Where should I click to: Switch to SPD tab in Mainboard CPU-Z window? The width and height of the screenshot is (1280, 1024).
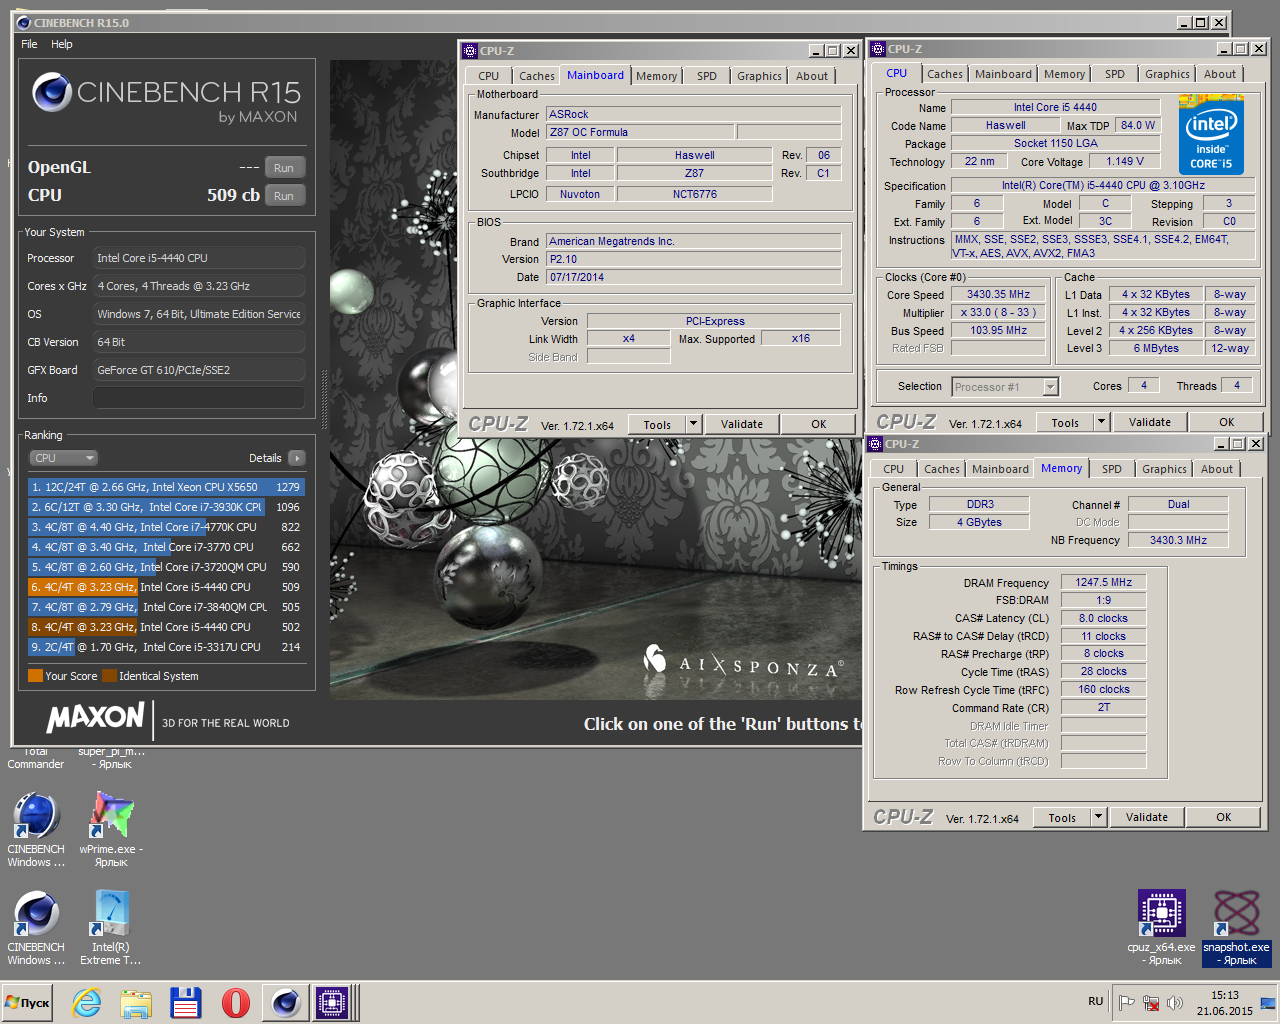click(x=707, y=76)
